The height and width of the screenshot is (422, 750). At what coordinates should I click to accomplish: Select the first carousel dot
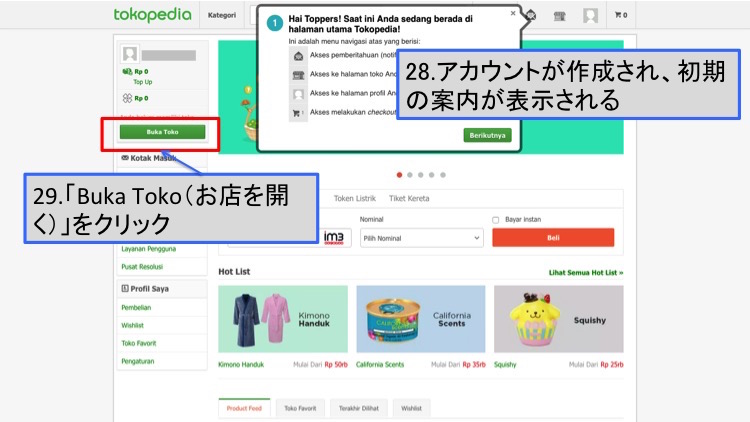pos(399,175)
